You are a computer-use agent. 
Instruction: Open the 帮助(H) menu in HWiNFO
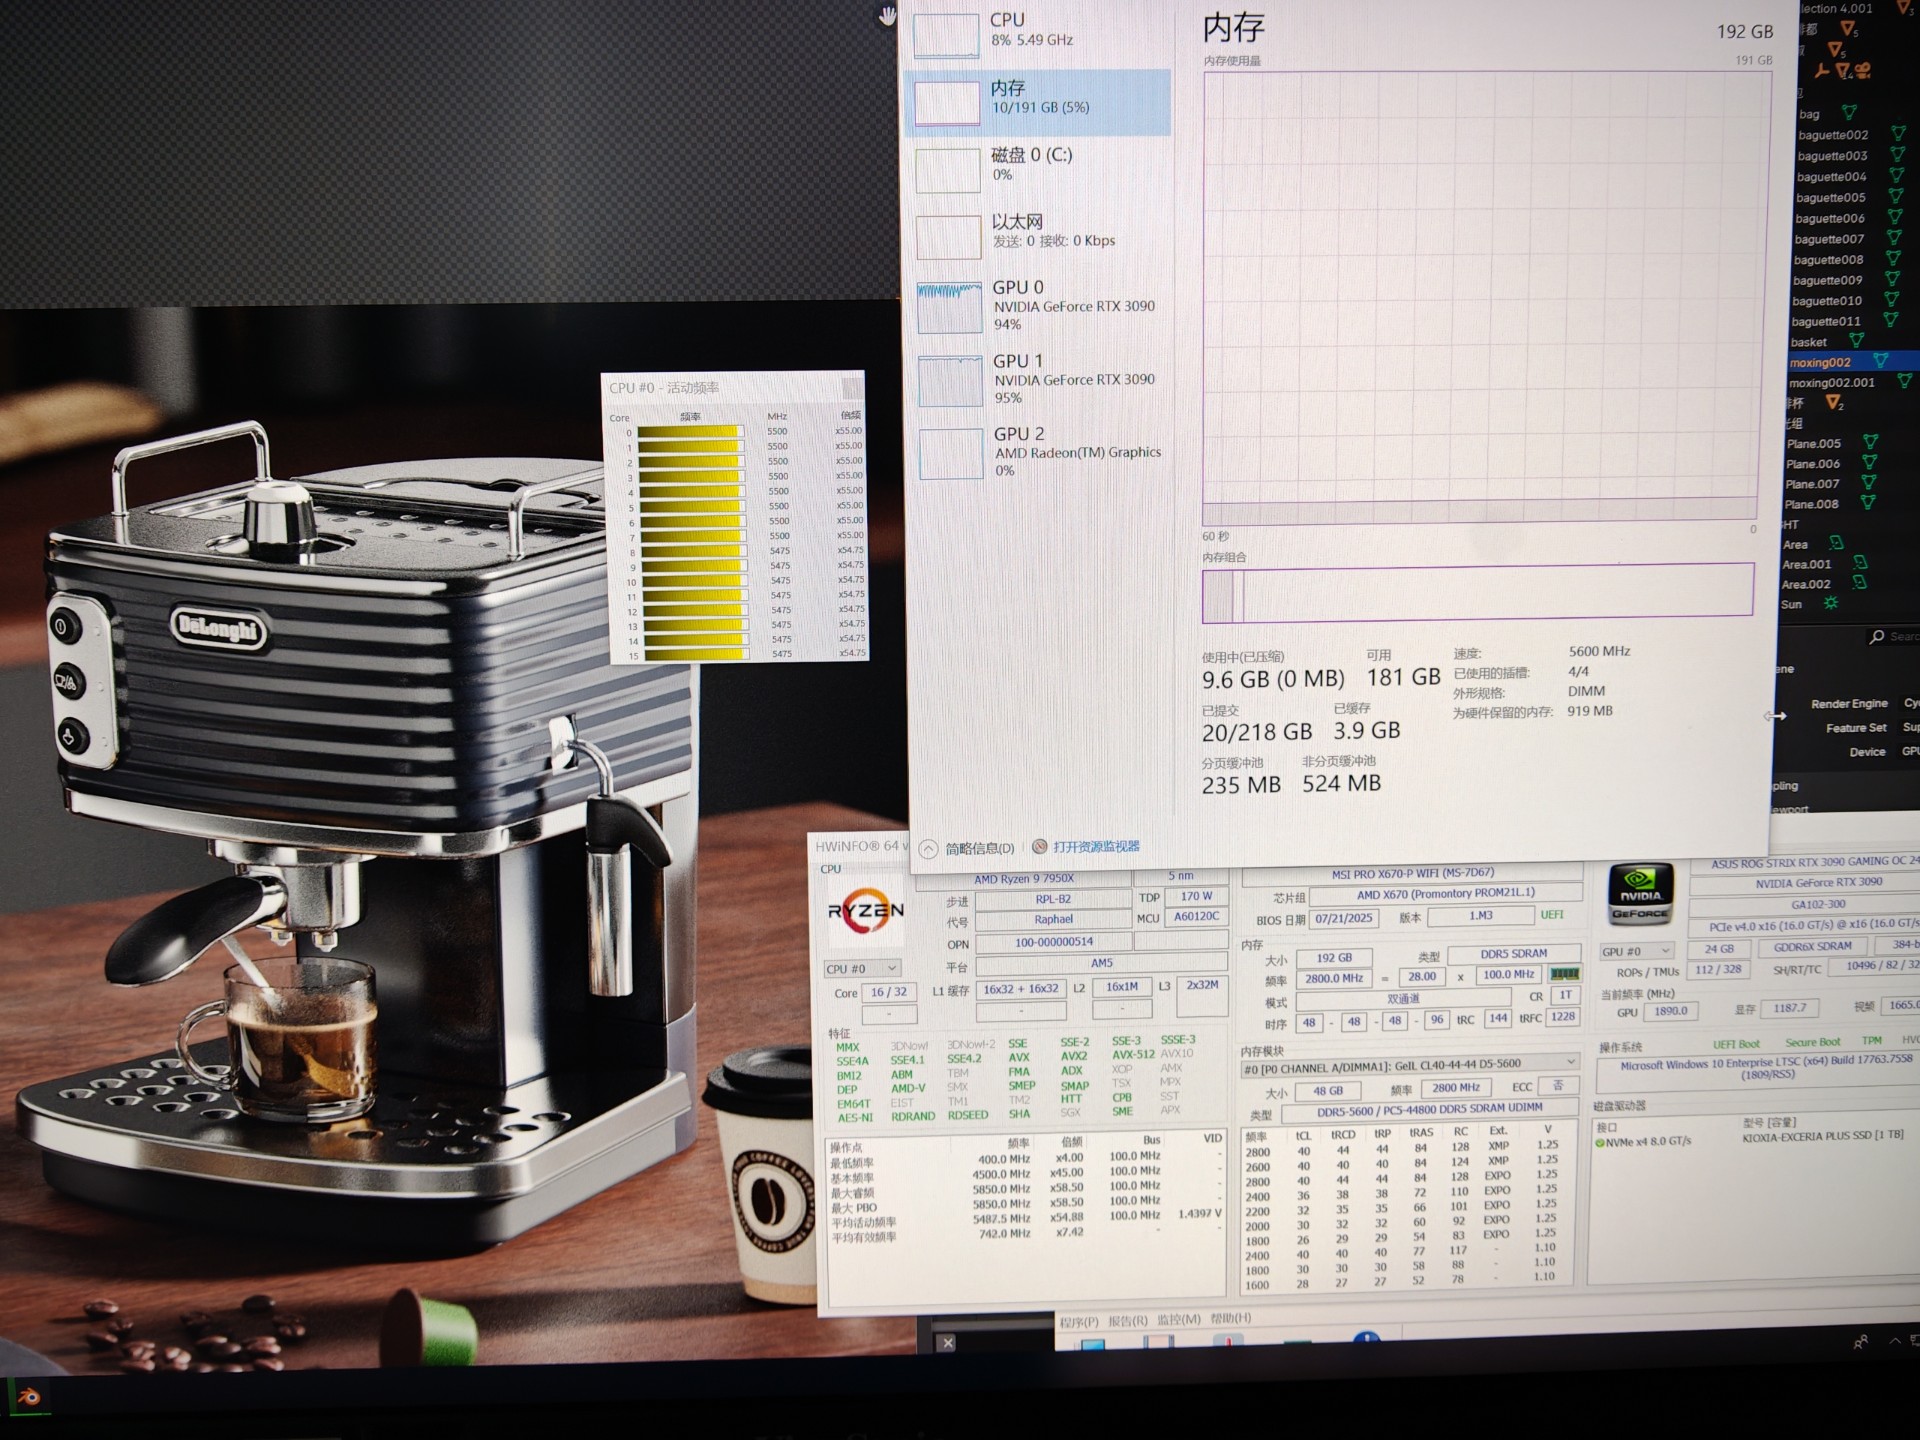click(1231, 1318)
